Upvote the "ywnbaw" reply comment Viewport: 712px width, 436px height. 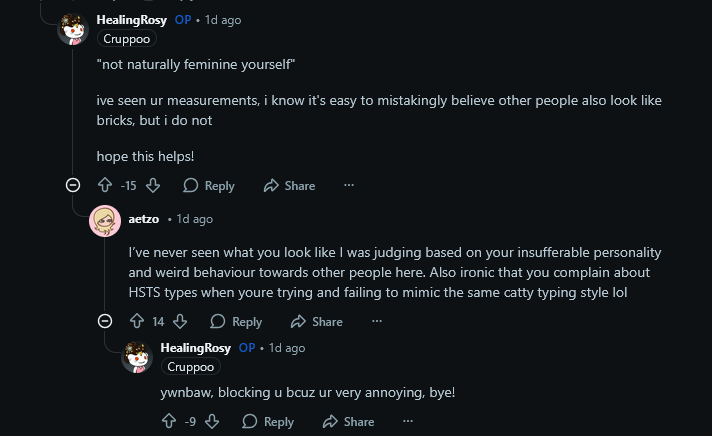169,421
